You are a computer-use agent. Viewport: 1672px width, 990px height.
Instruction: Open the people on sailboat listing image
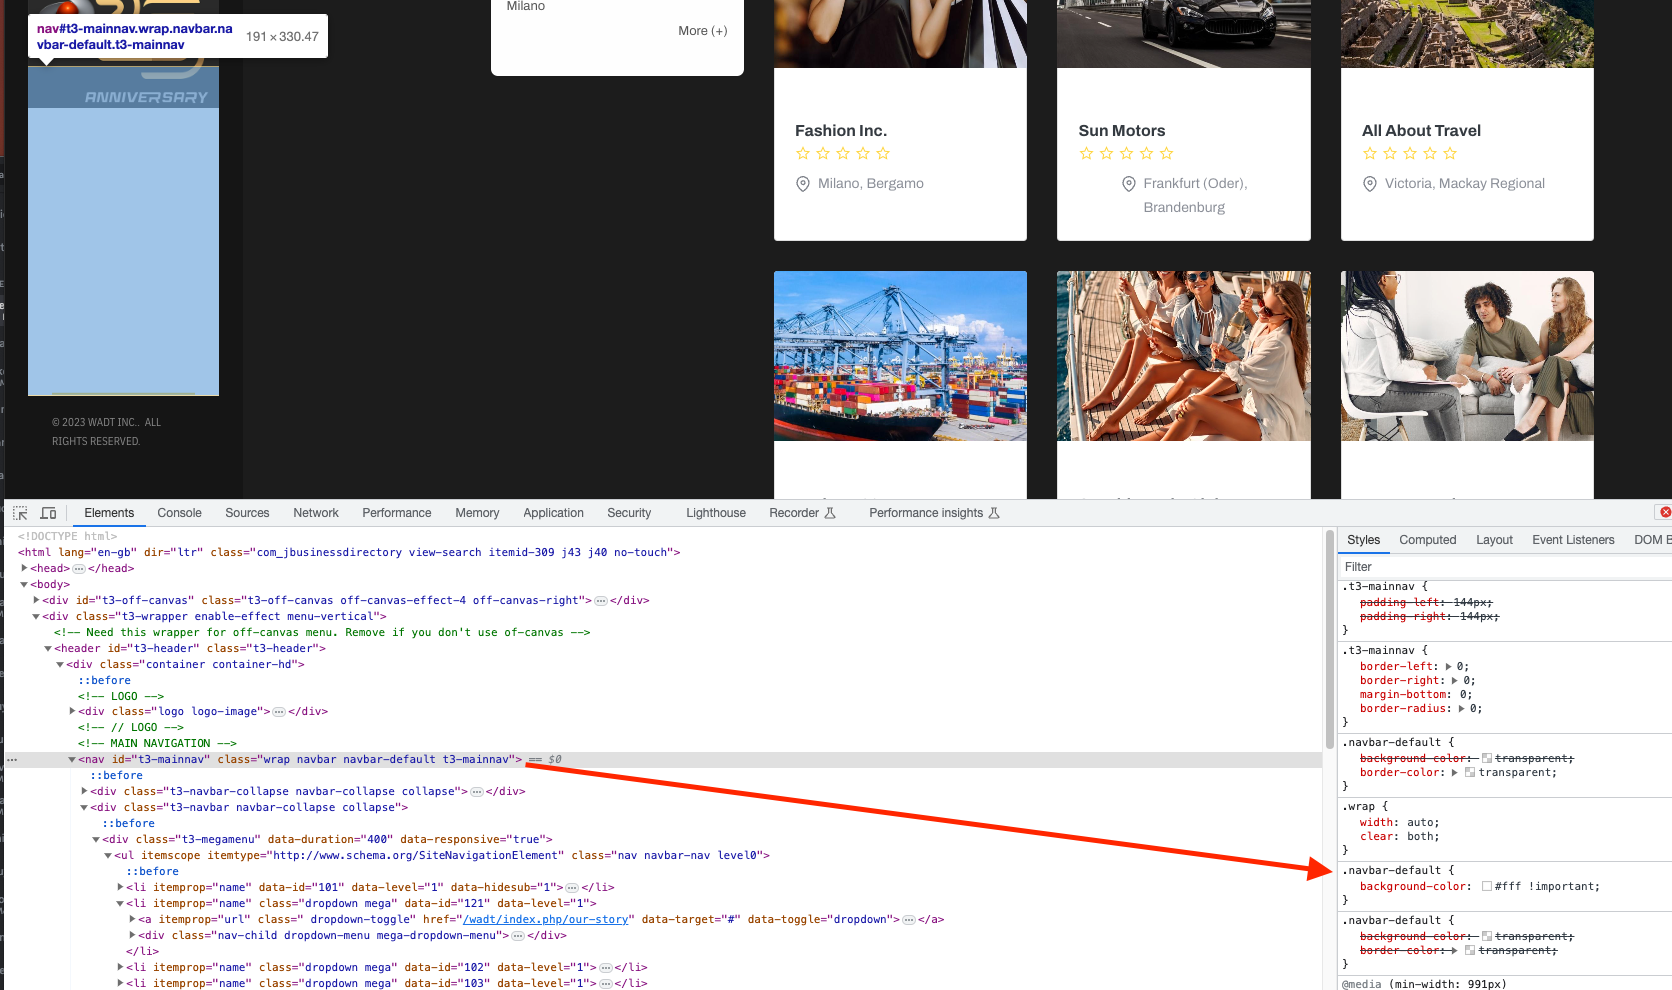1184,356
